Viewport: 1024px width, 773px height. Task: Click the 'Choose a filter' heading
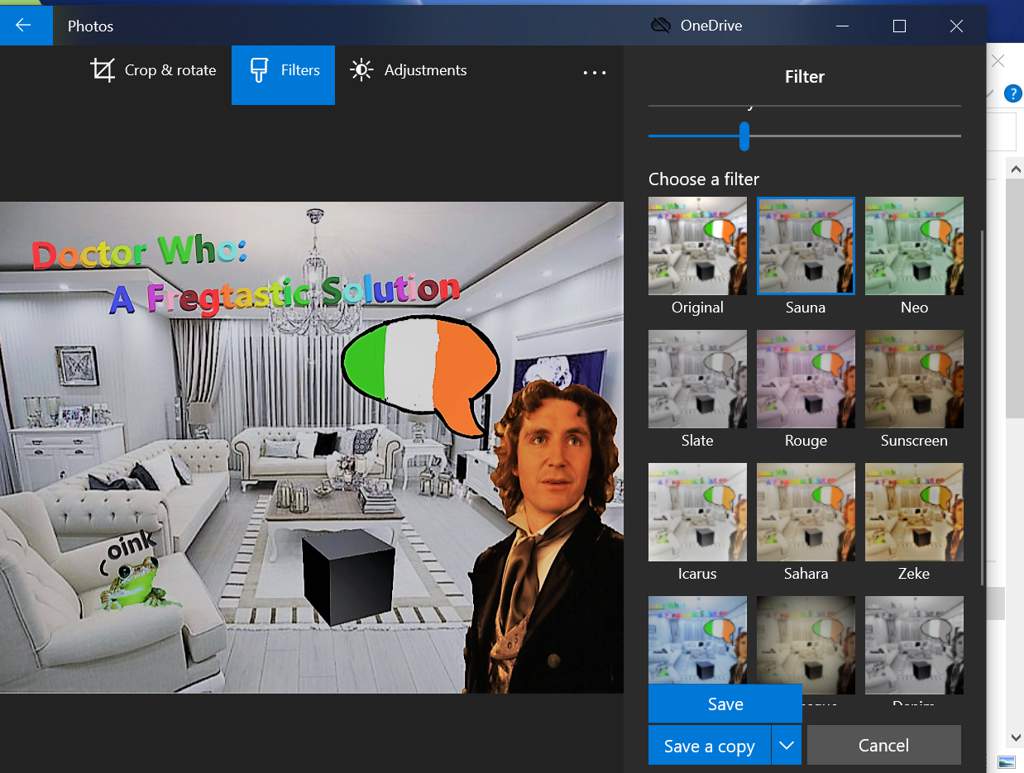click(x=703, y=179)
